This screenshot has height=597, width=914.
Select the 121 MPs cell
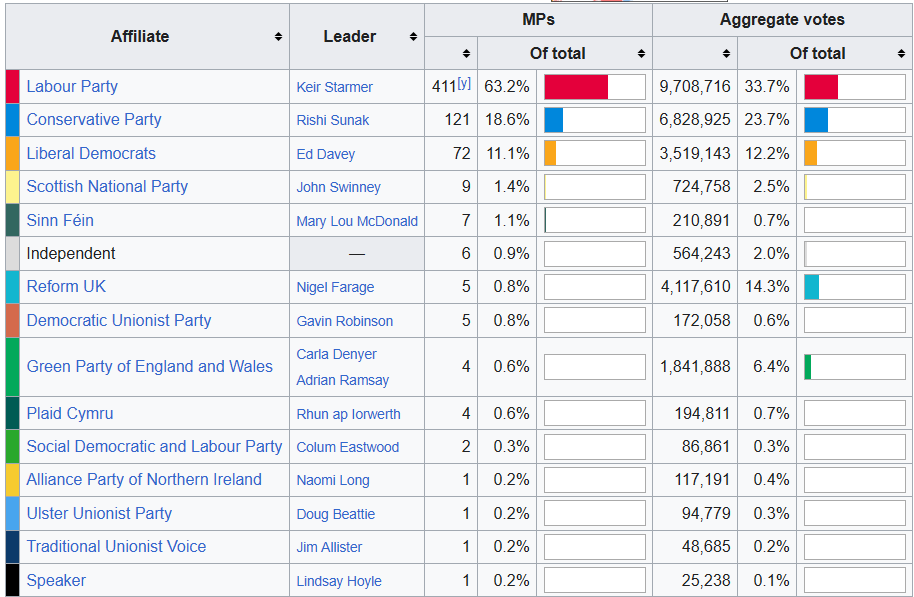[x=451, y=120]
